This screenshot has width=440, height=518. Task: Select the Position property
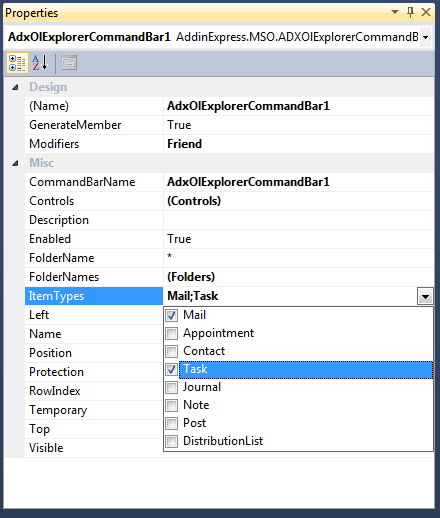[94, 353]
